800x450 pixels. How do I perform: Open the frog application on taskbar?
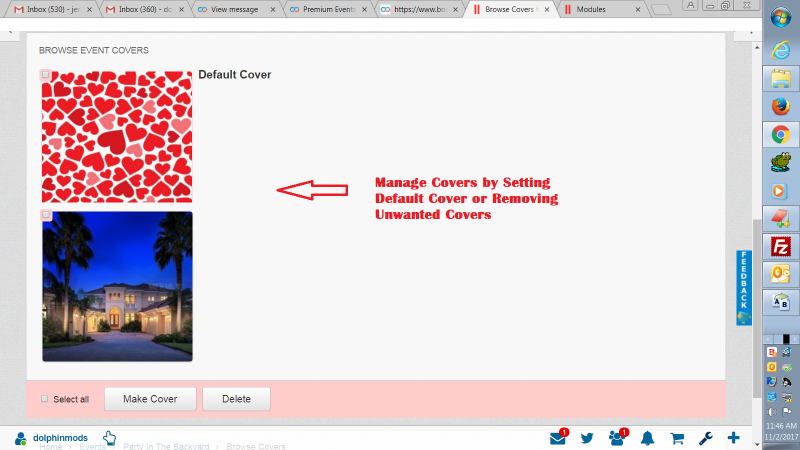pyautogui.click(x=781, y=163)
